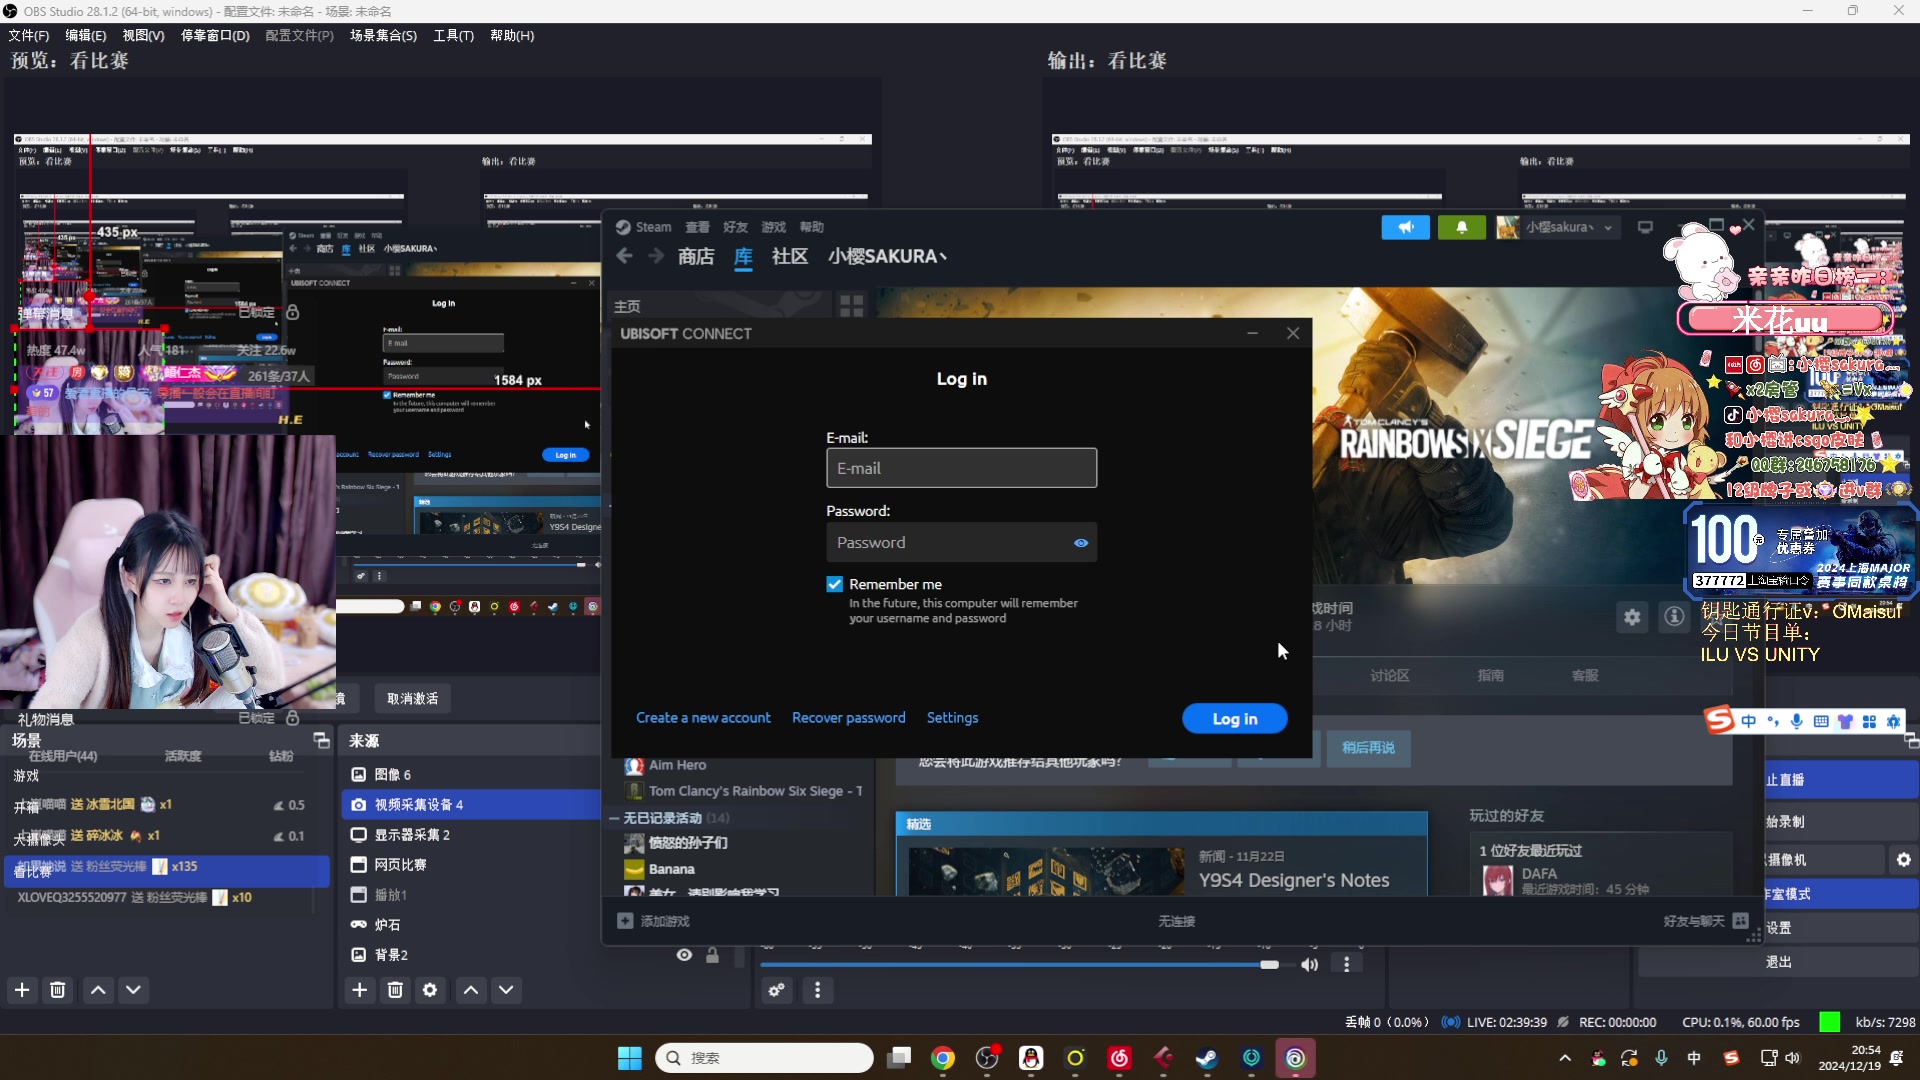Adjust the audio mixer volume slider
This screenshot has width=1920, height=1080.
click(1269, 965)
